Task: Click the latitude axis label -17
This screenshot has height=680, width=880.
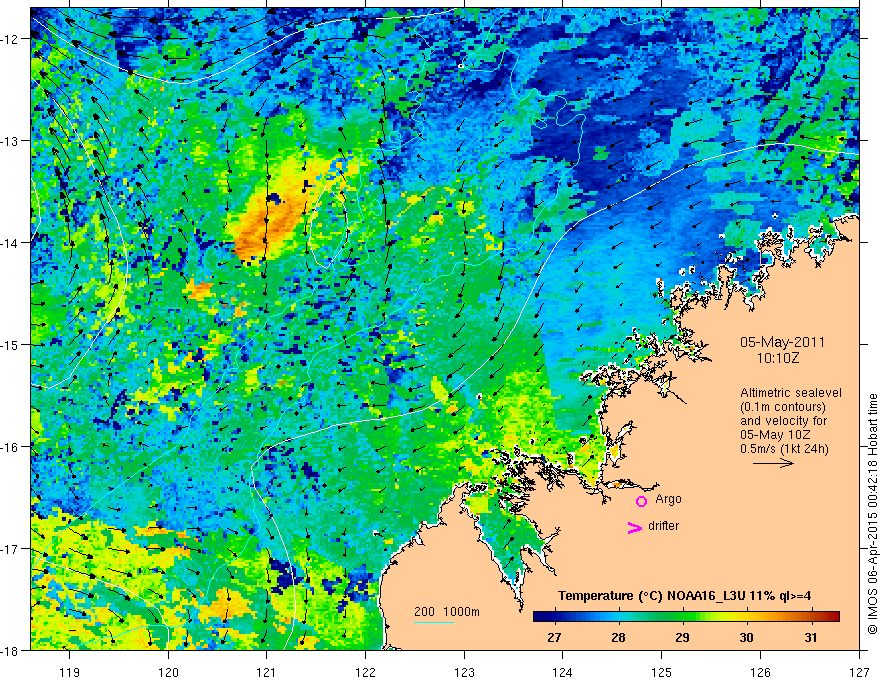Action: pos(10,548)
